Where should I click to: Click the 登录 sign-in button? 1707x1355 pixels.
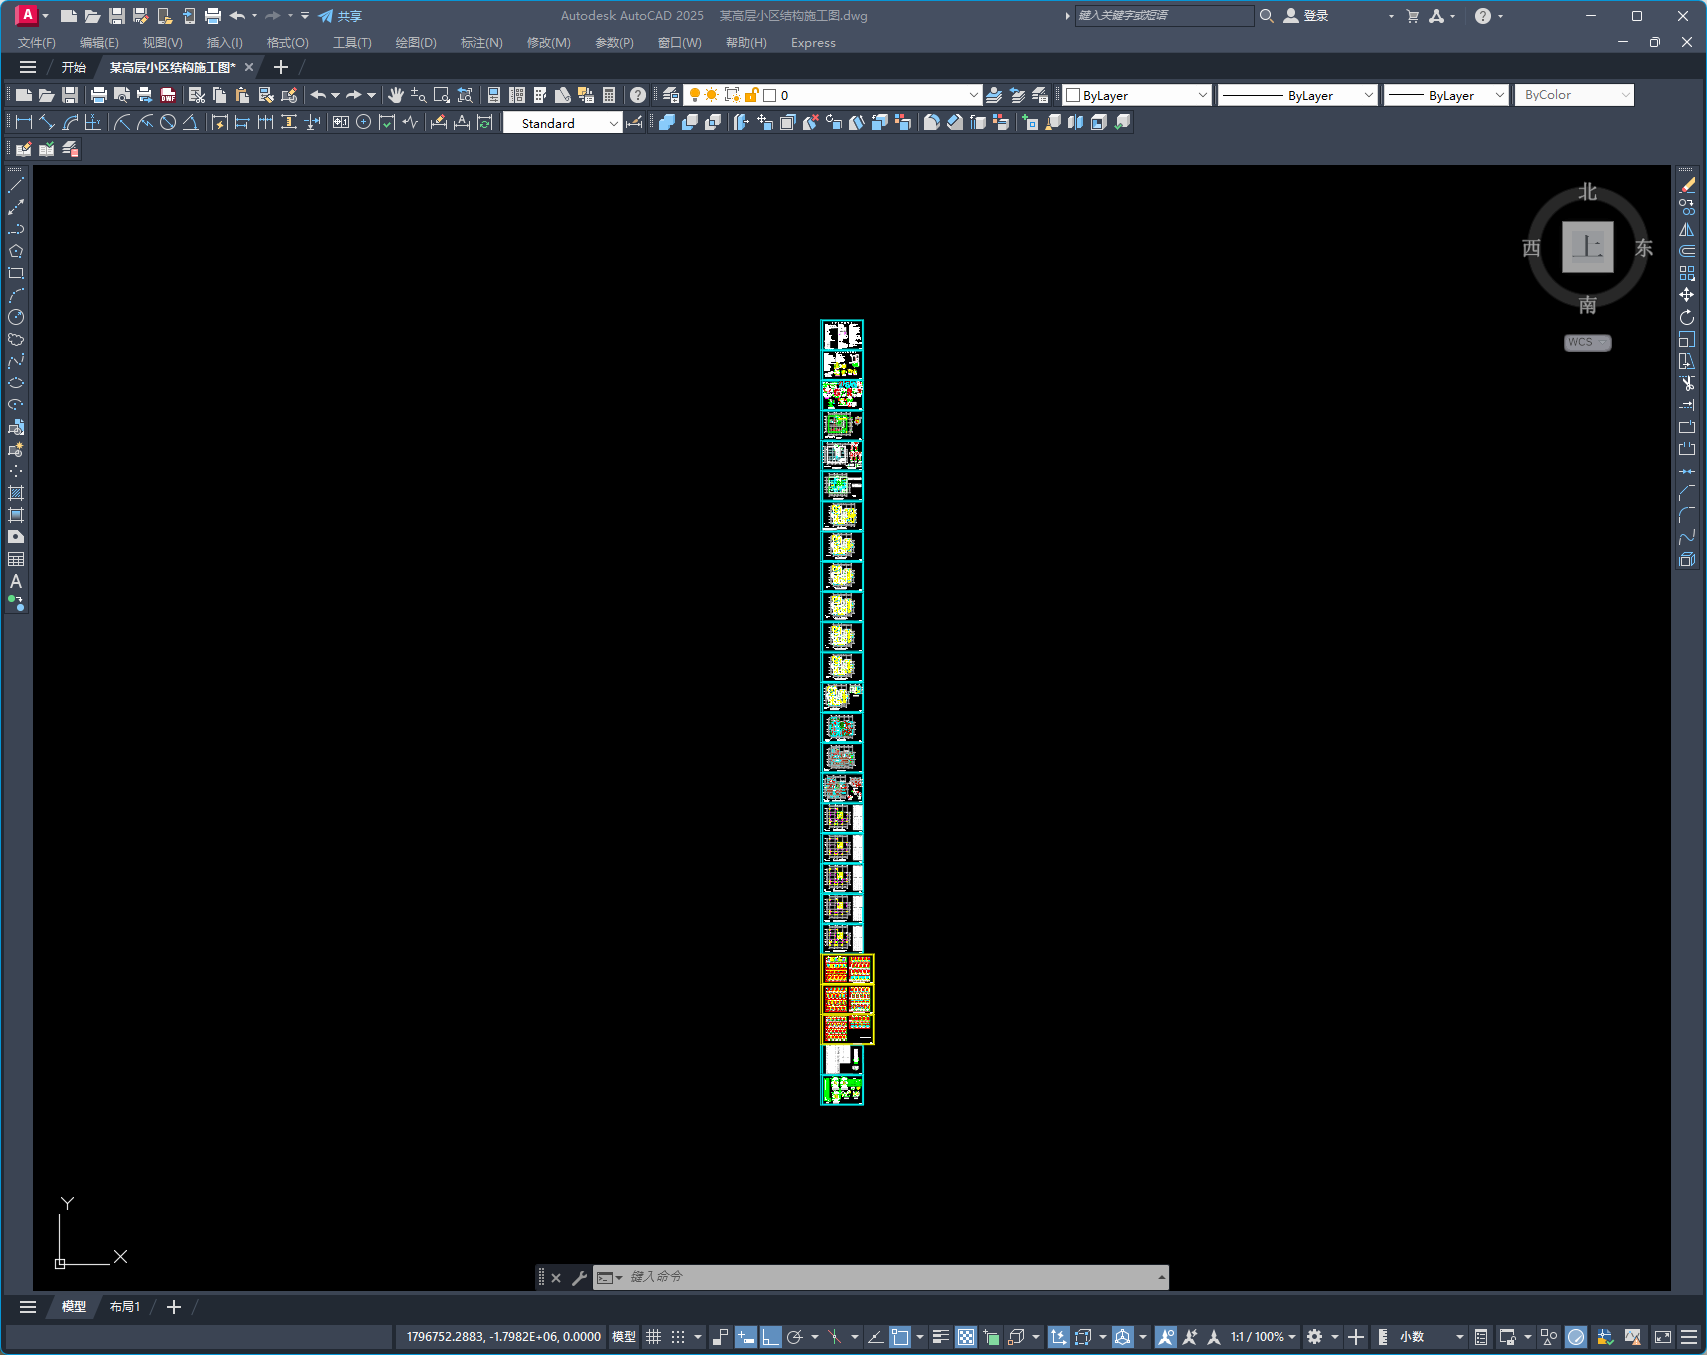[1306, 16]
